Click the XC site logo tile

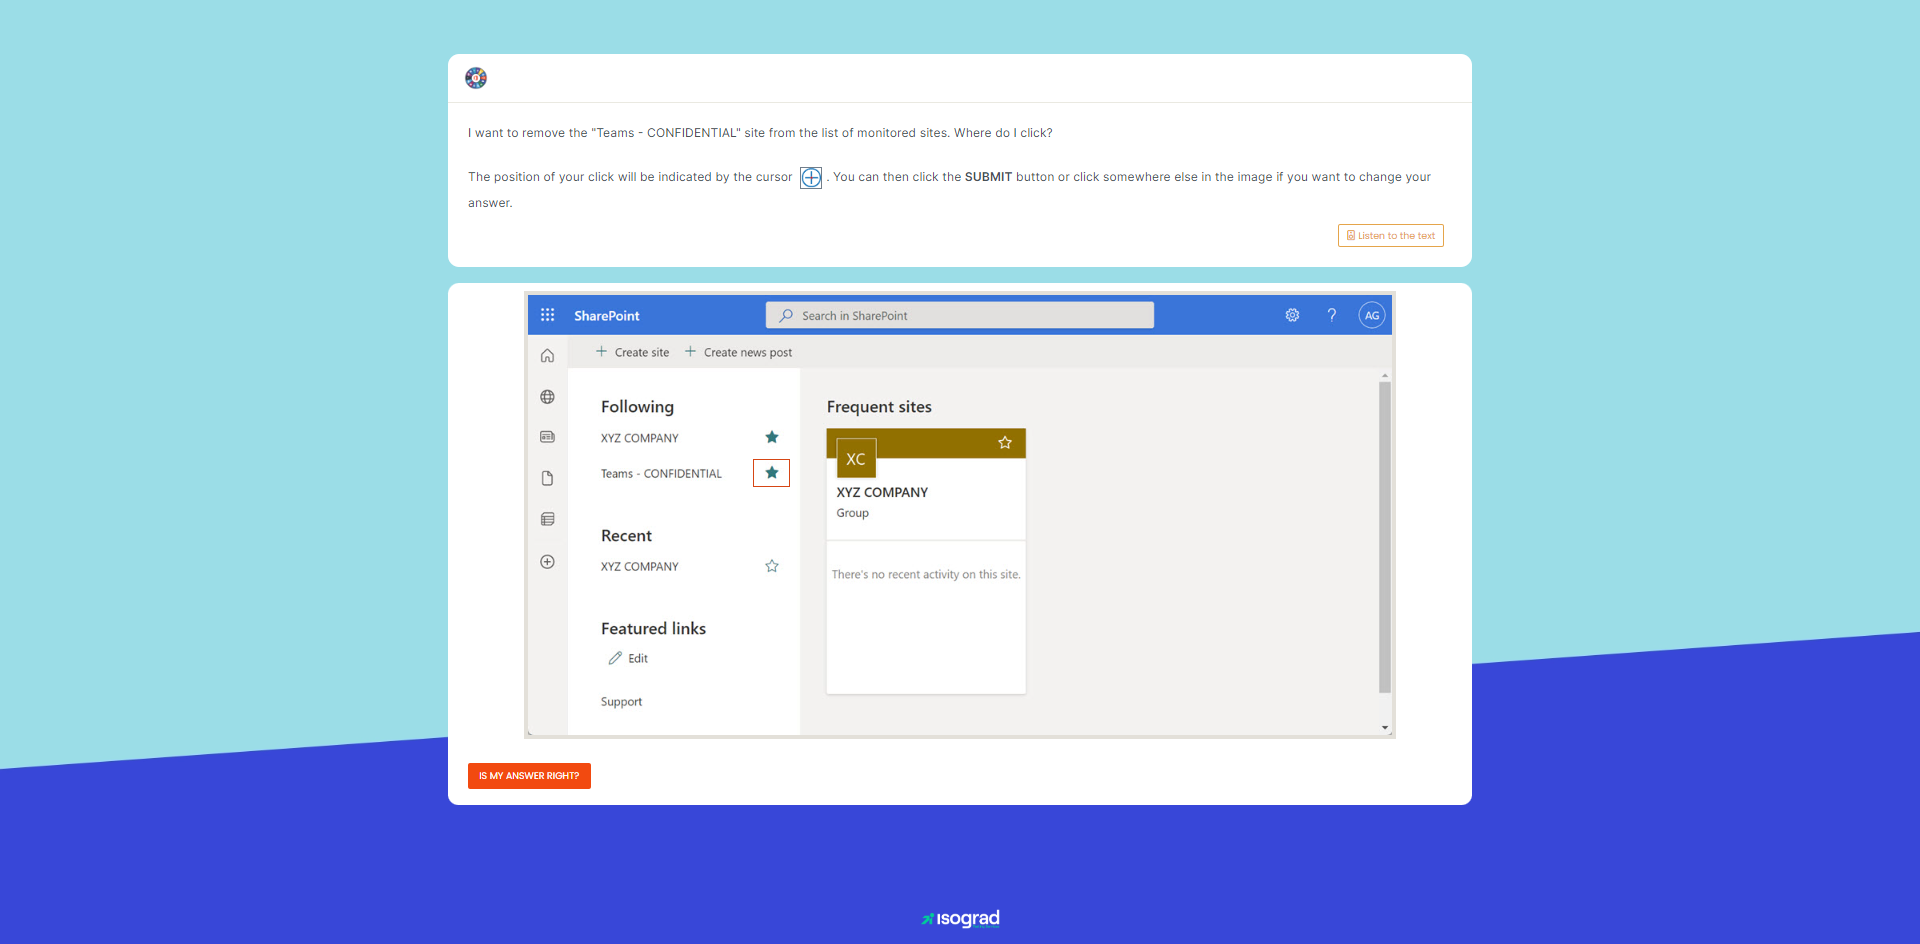coord(856,459)
